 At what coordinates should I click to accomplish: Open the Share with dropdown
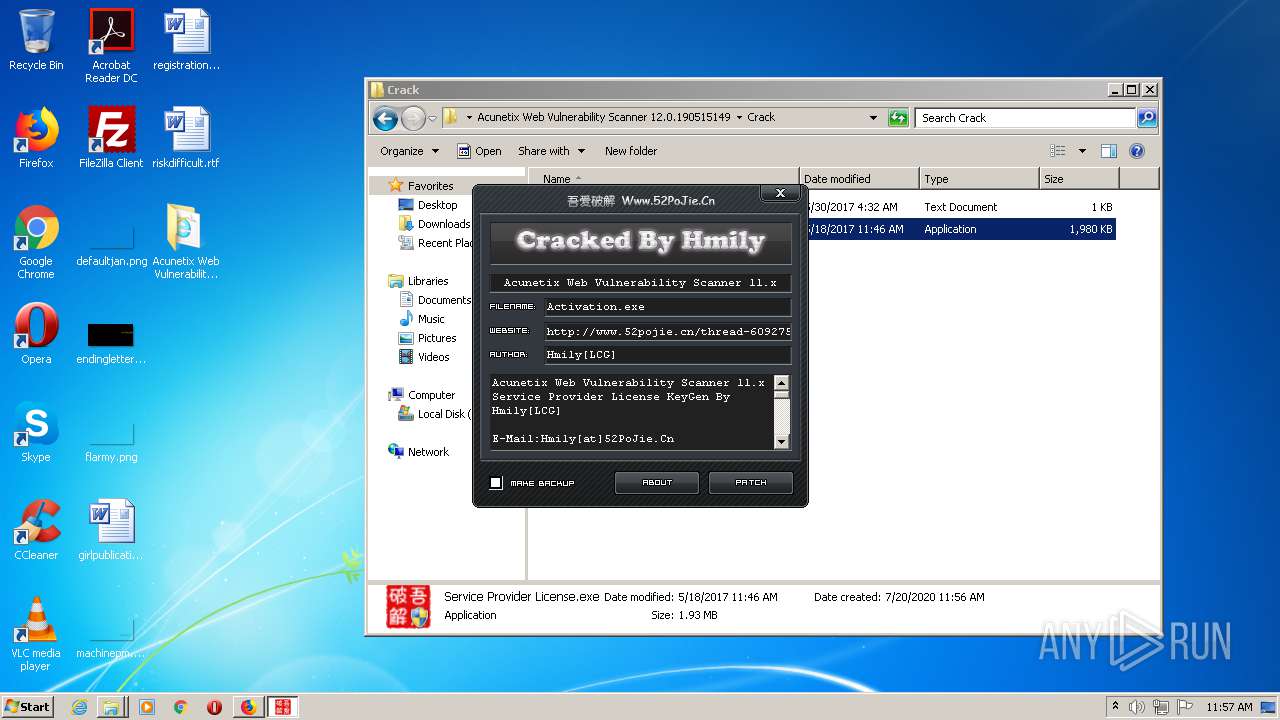(550, 151)
